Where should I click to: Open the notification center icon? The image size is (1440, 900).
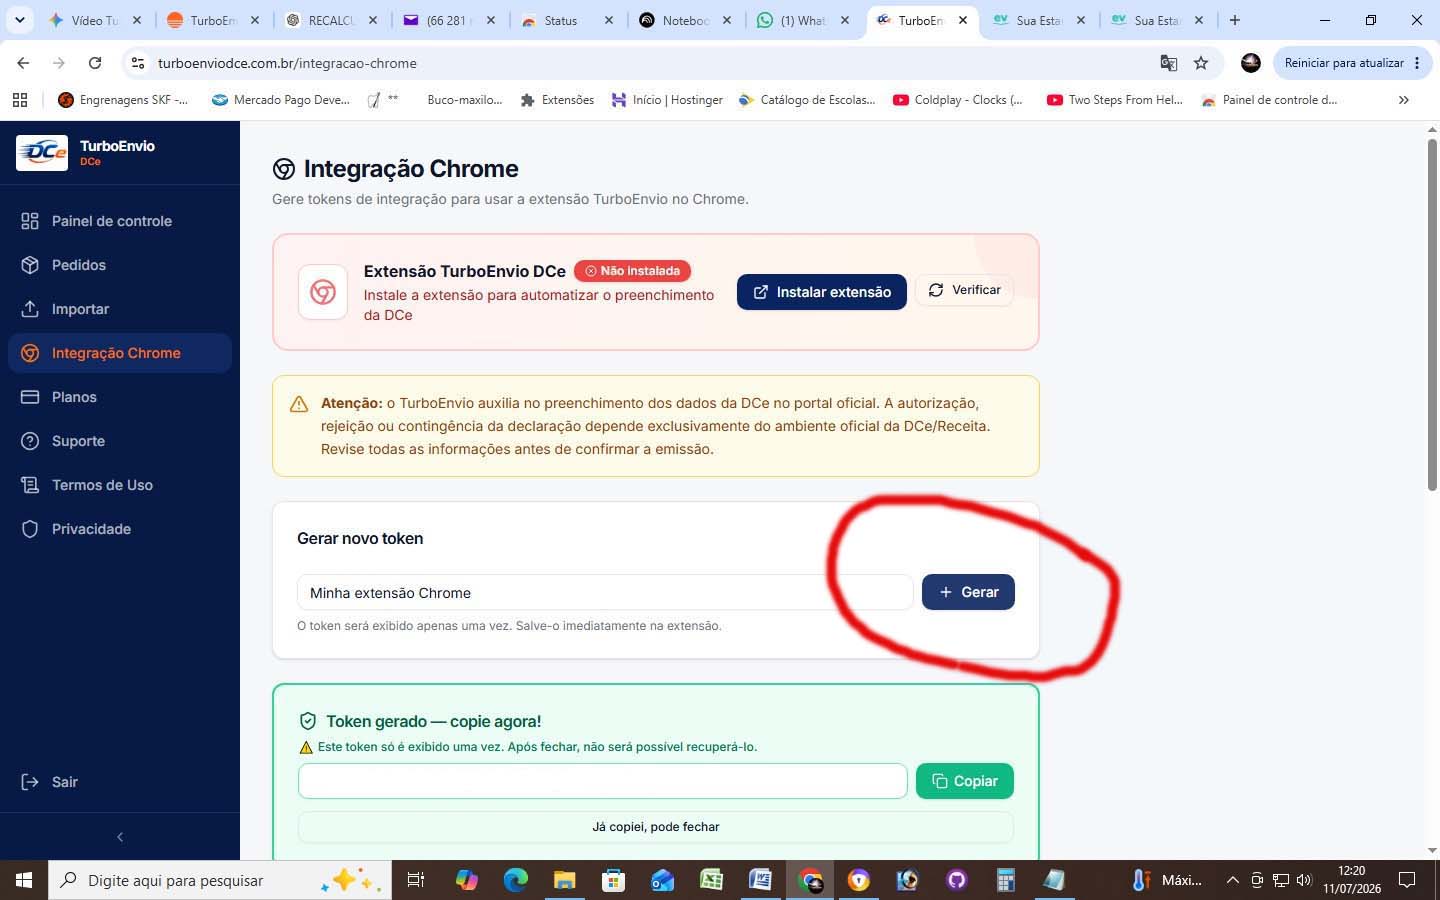[x=1407, y=880]
